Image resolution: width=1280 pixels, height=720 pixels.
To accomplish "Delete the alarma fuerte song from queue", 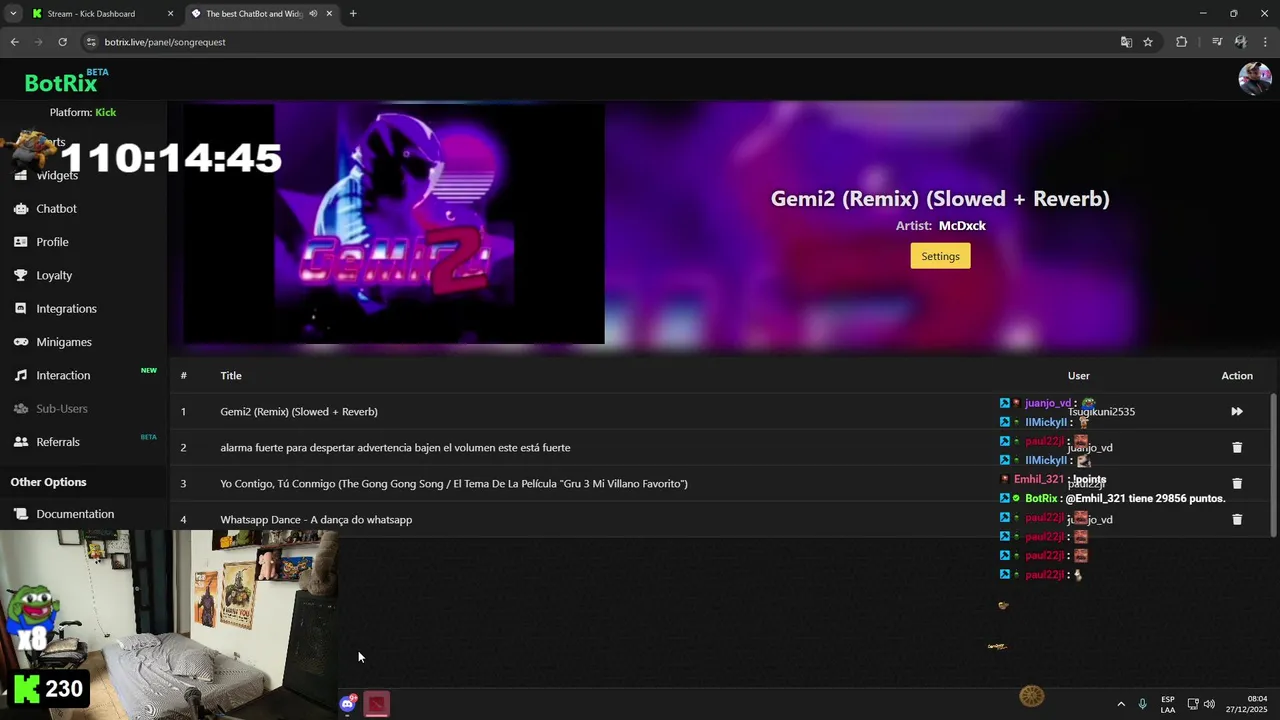I will 1237,447.
